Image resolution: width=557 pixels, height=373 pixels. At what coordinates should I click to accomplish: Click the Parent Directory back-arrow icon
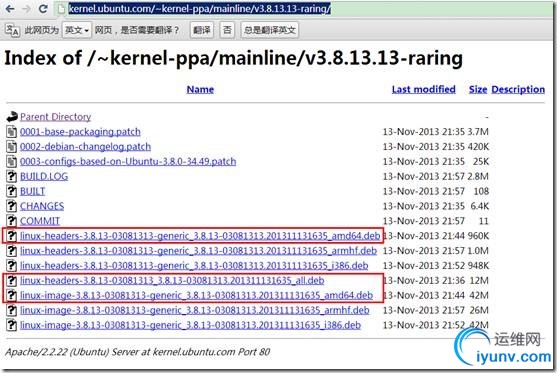12,117
